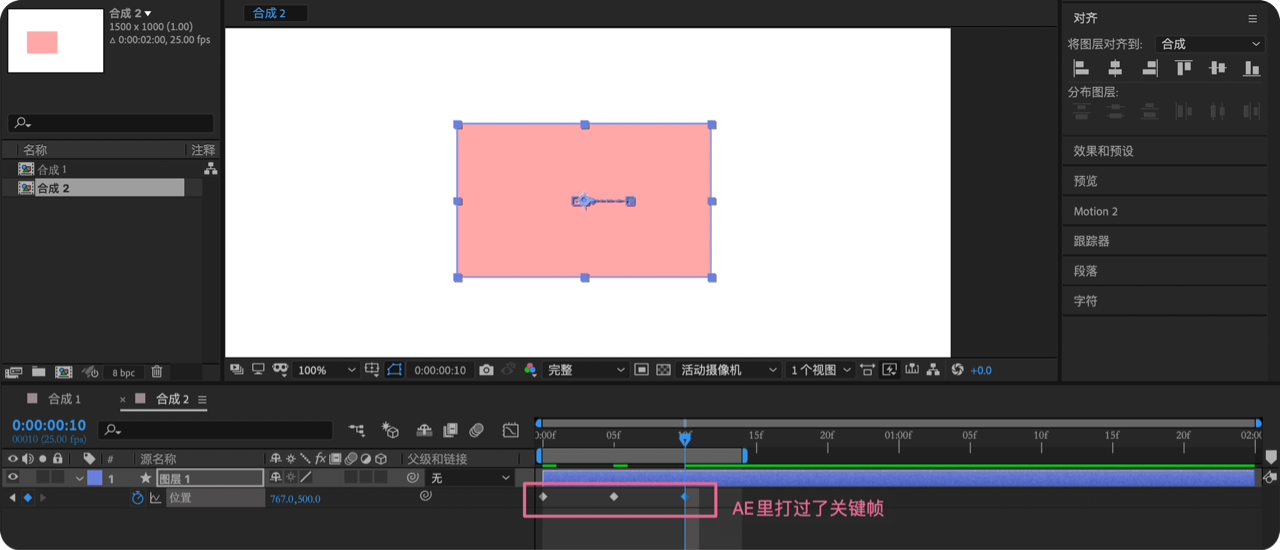Click the 位置 value 767.0,500.0
Screen dimensions: 1280x550
tap(295, 498)
